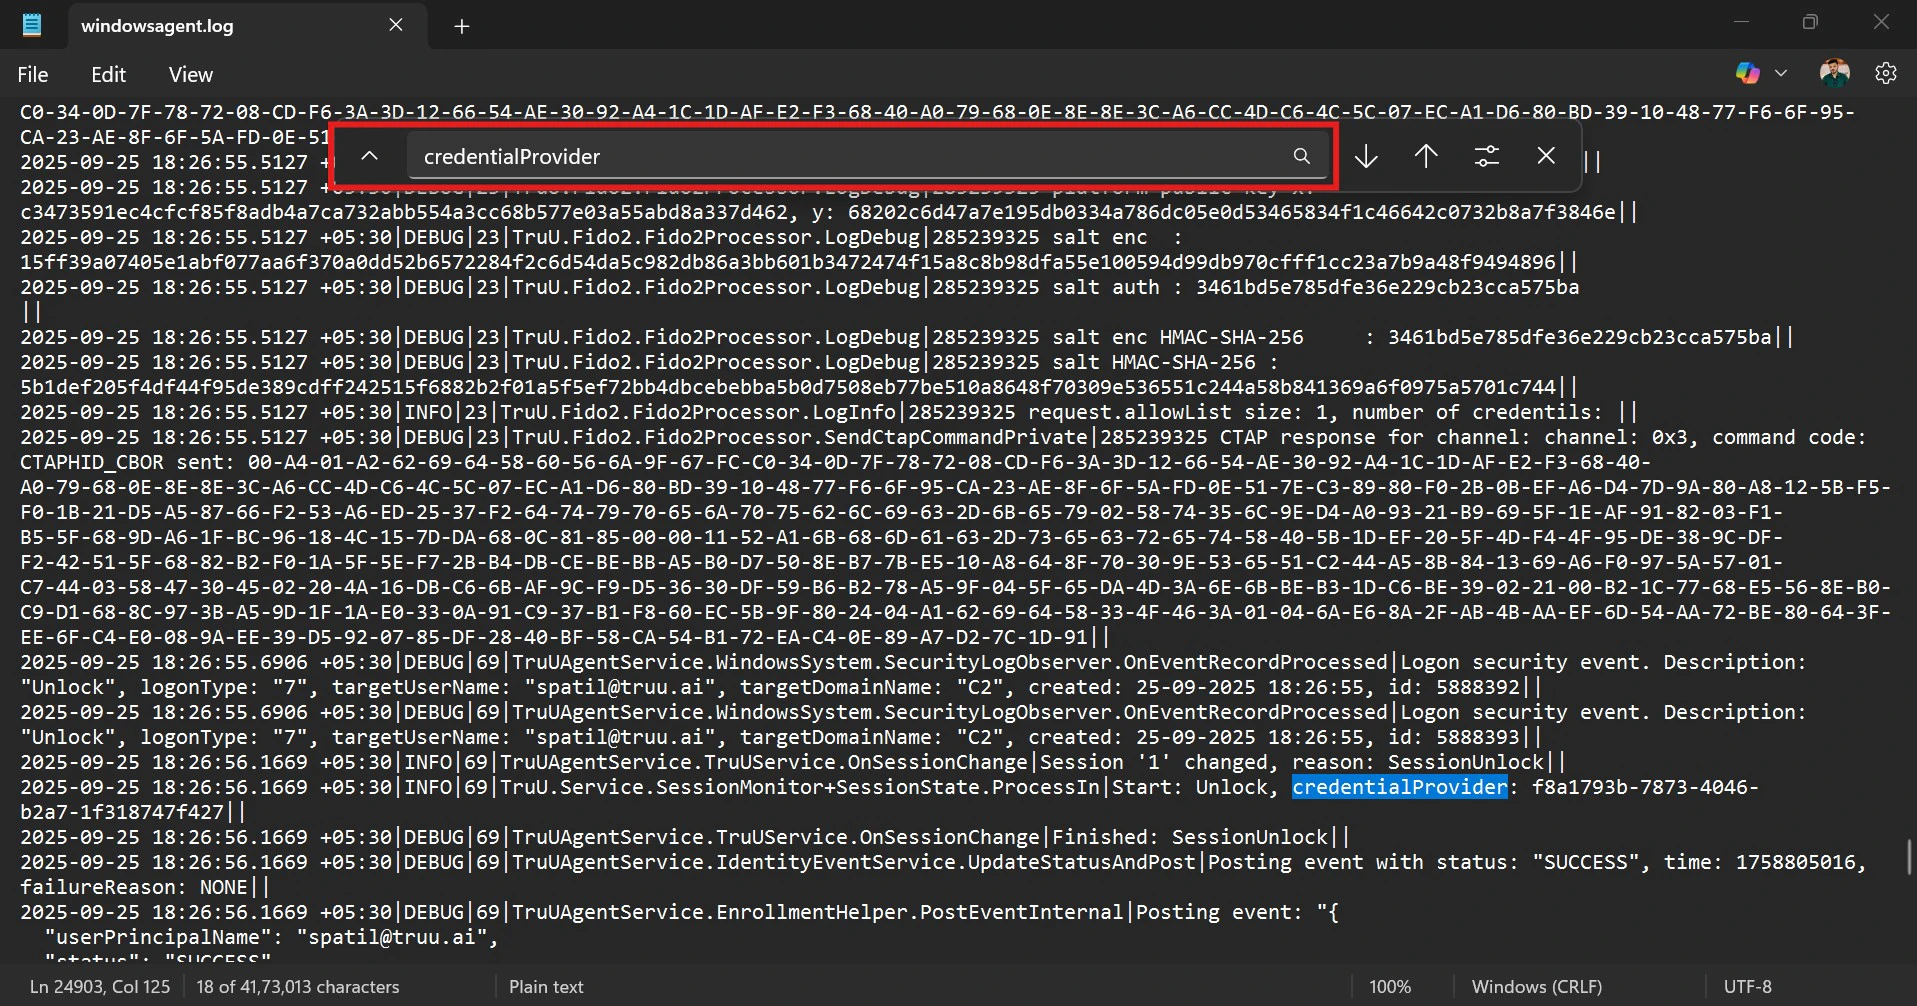Click the text "Start: Unlock,"

1195,787
